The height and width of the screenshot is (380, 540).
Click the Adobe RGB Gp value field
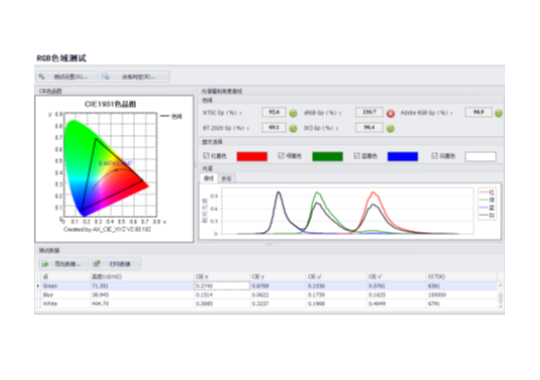[x=478, y=112]
